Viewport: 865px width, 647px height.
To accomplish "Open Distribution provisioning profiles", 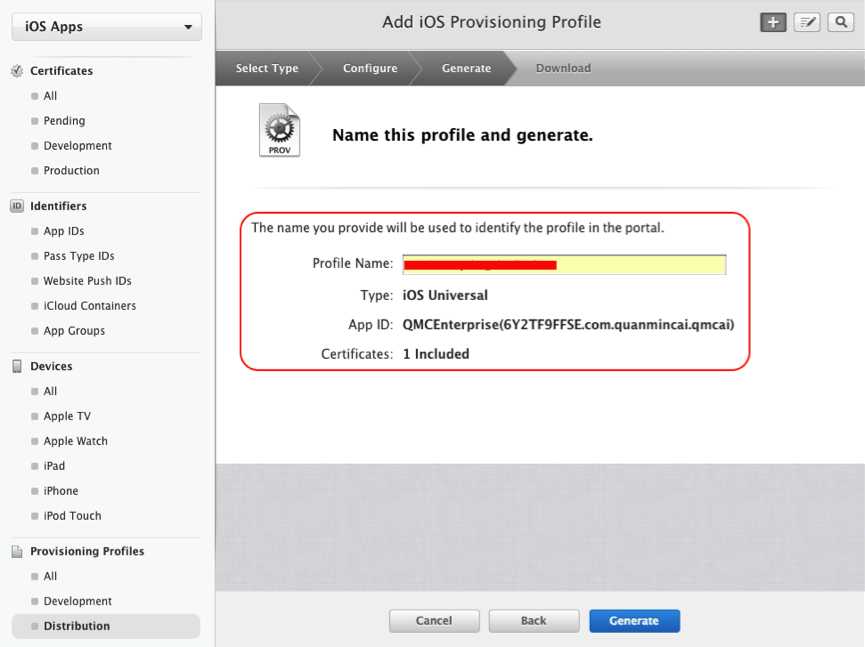I will [77, 626].
